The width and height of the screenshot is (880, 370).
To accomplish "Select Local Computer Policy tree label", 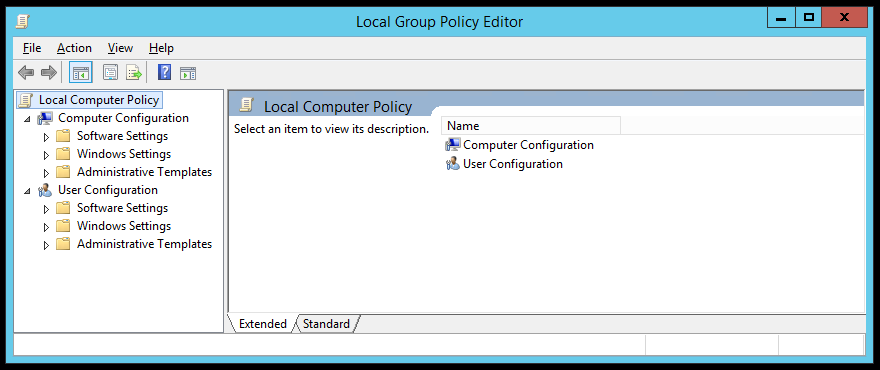I will [99, 101].
